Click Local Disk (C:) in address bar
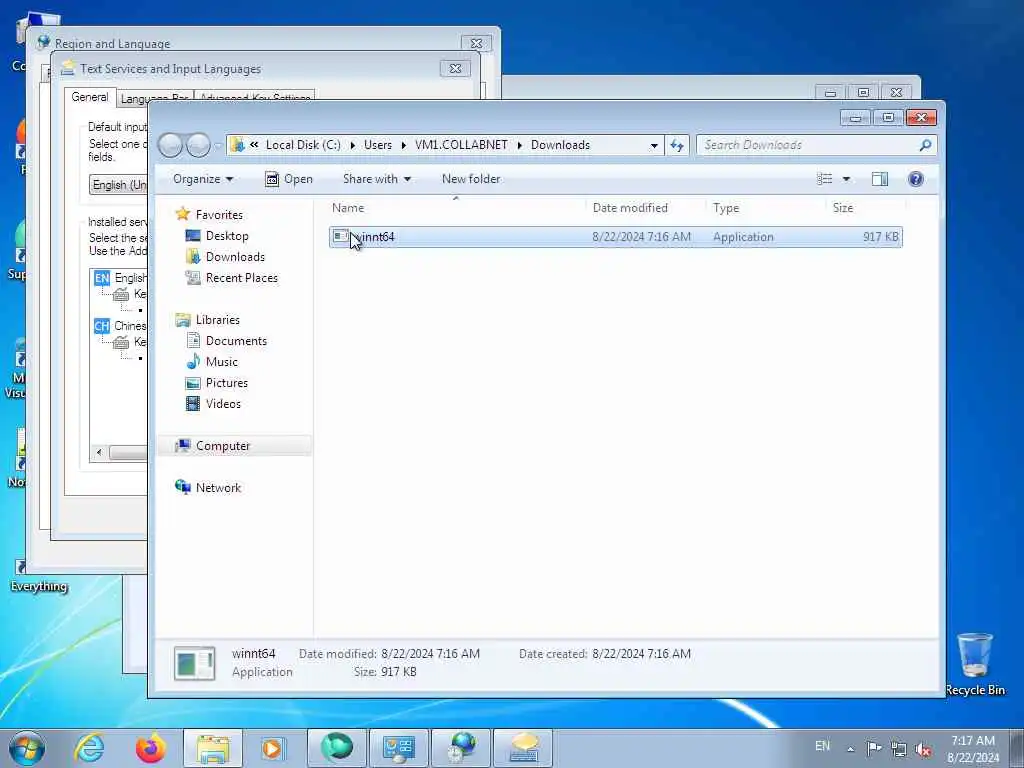1024x768 pixels. (x=302, y=145)
